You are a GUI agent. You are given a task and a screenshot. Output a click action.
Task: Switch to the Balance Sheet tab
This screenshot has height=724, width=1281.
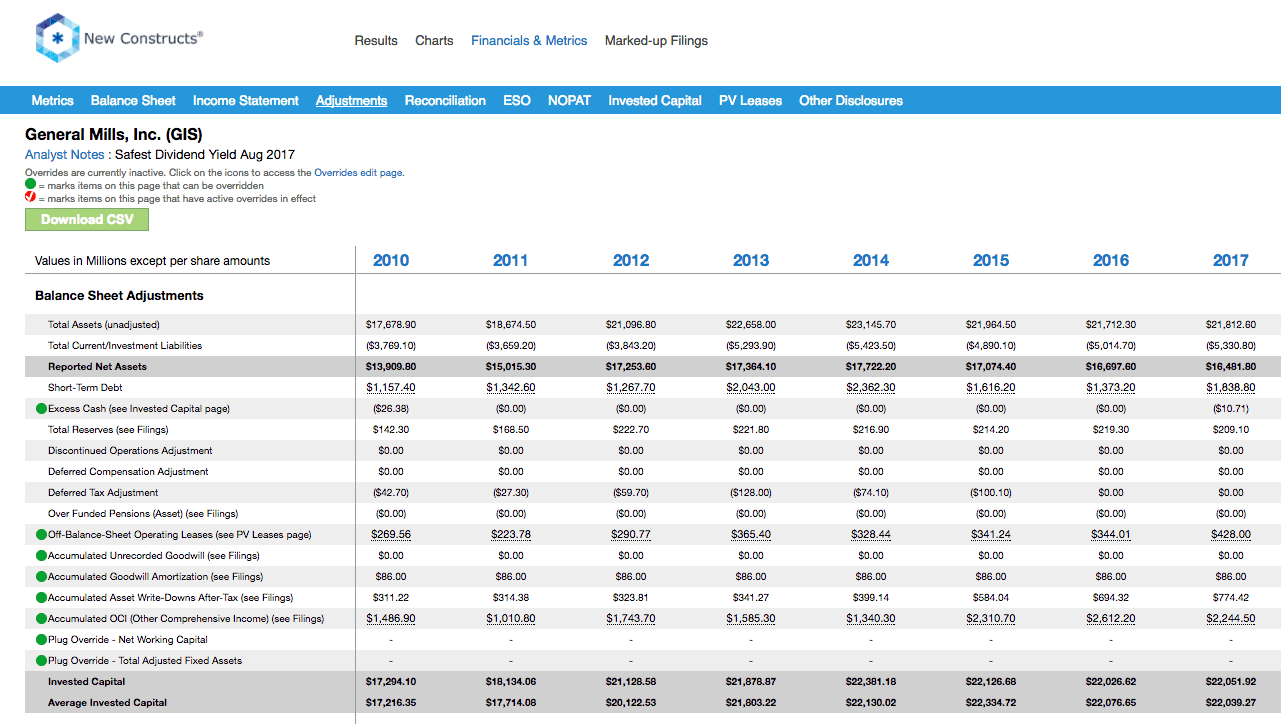click(x=133, y=101)
